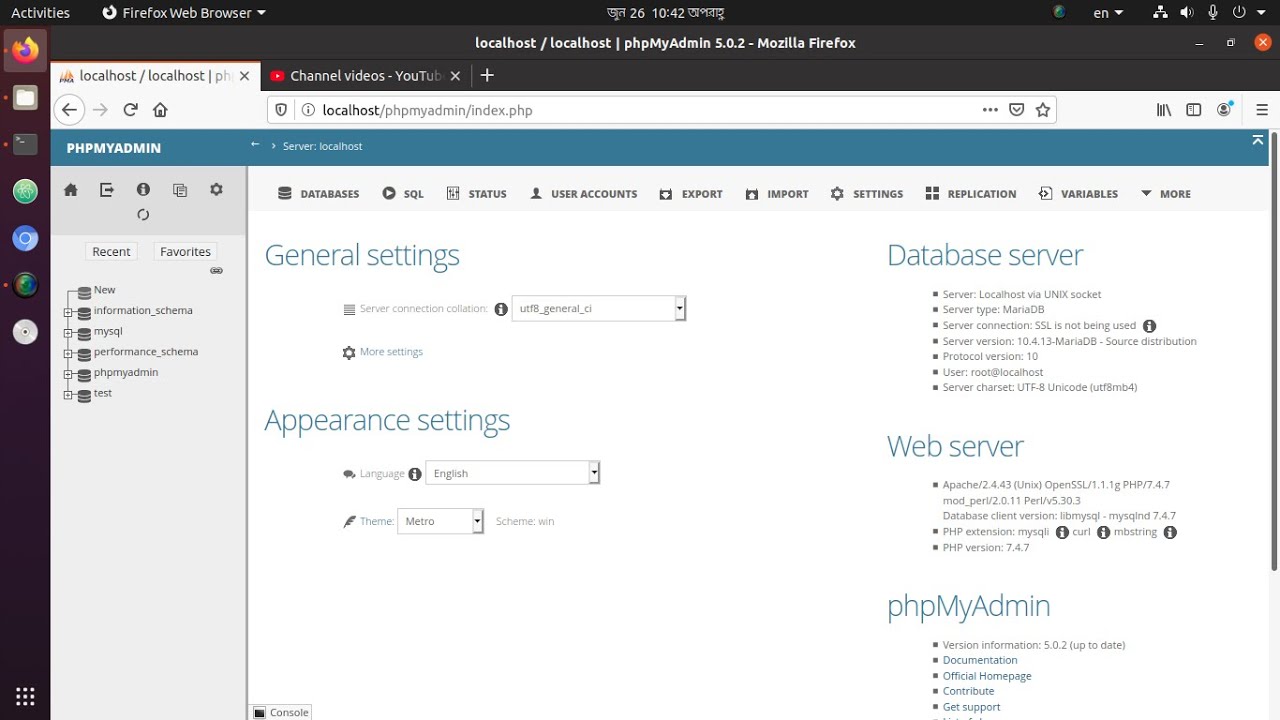Open User Accounts tab
The width and height of the screenshot is (1280, 720).
[583, 194]
